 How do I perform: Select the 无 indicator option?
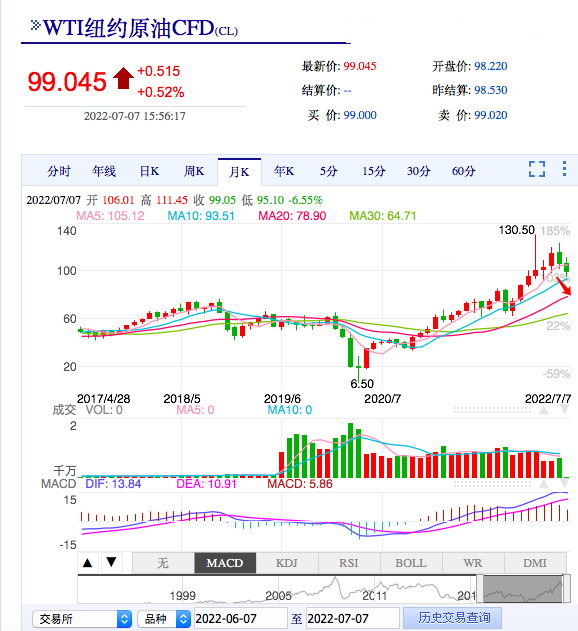[x=163, y=563]
